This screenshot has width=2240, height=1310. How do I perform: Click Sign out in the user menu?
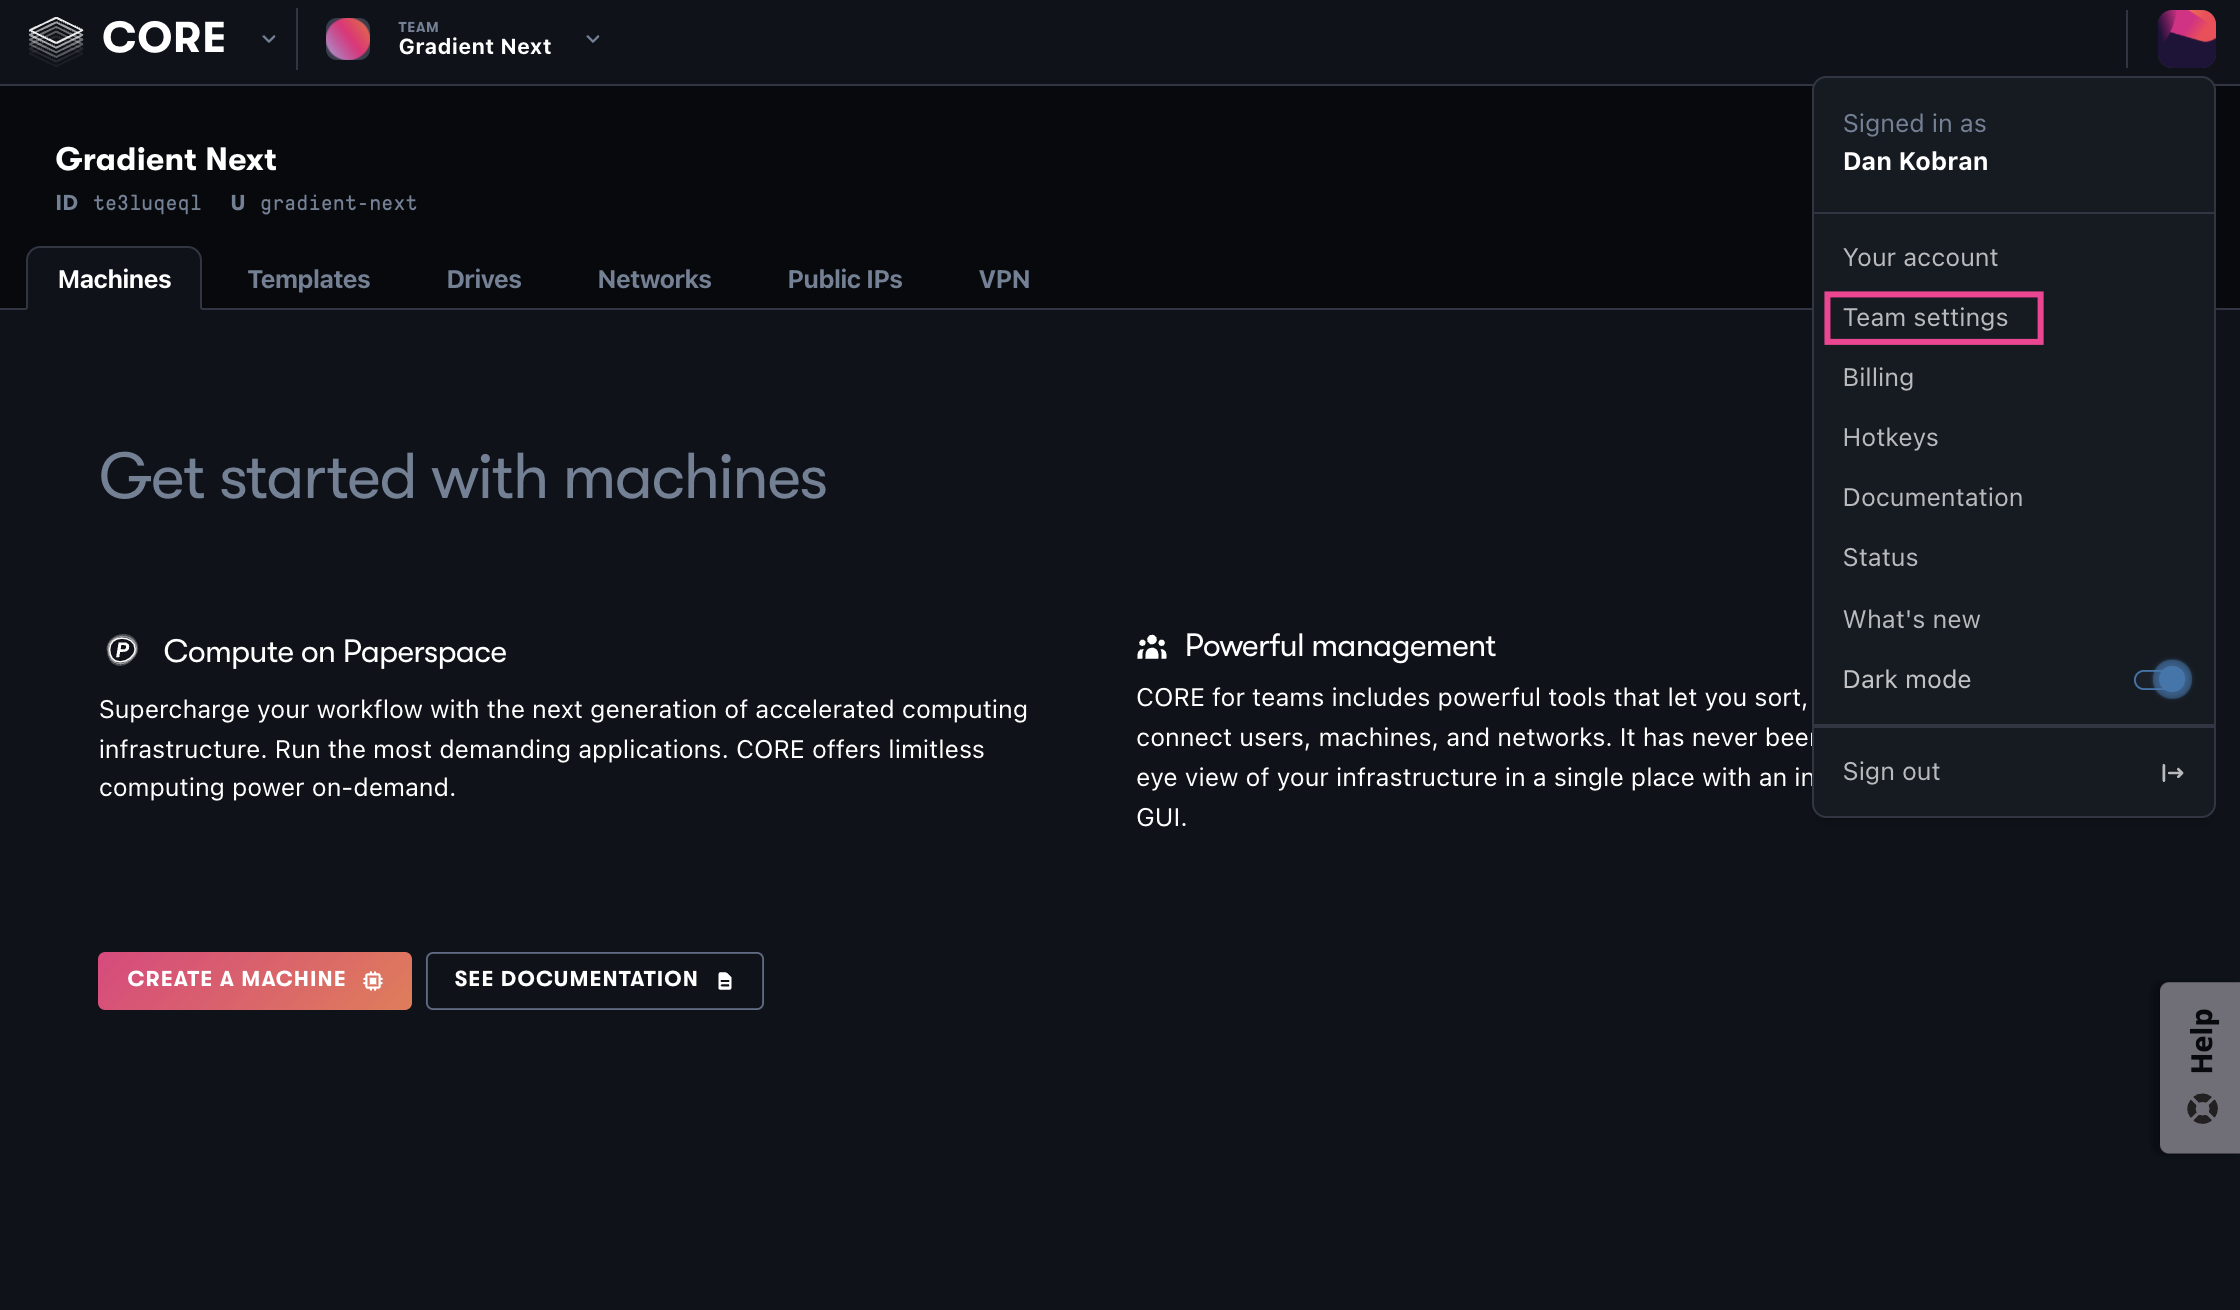click(1891, 771)
